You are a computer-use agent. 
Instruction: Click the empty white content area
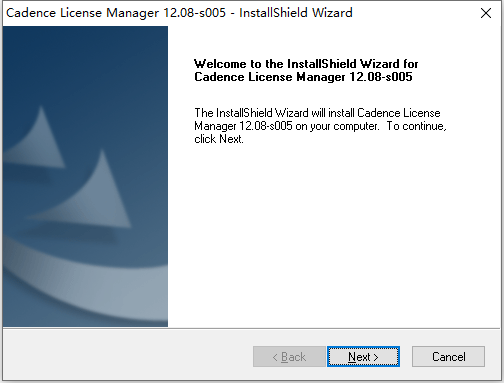(x=333, y=233)
